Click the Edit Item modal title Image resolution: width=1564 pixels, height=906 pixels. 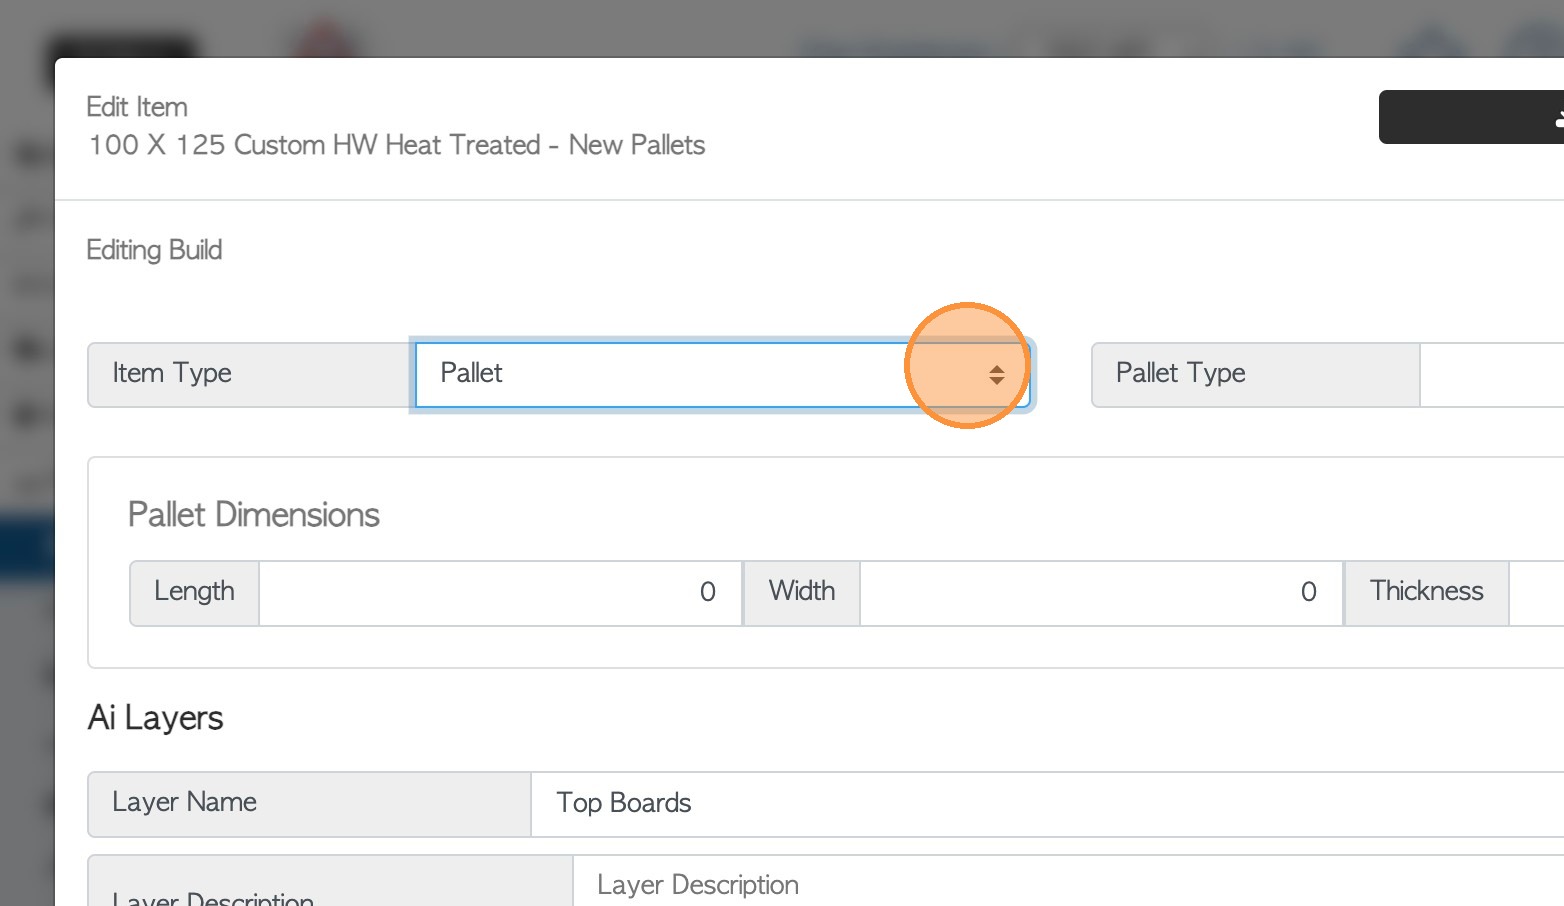click(137, 107)
